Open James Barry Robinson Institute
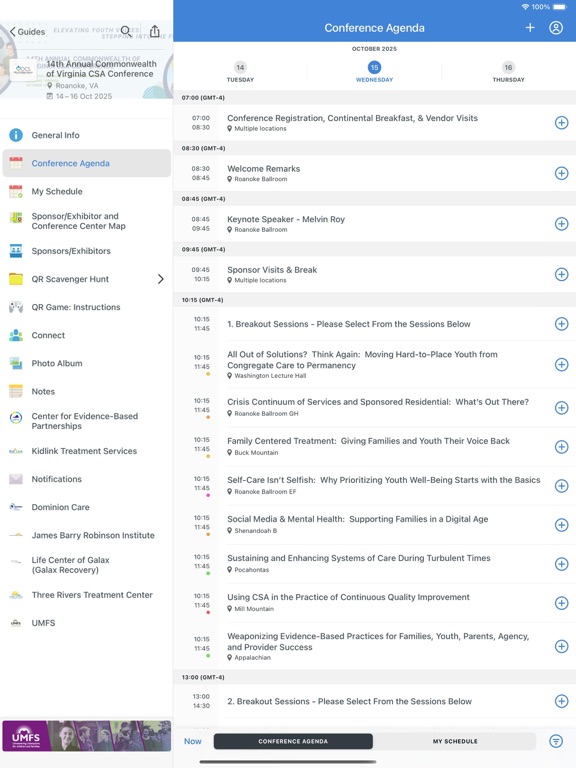This screenshot has height=768, width=576. tap(87, 535)
